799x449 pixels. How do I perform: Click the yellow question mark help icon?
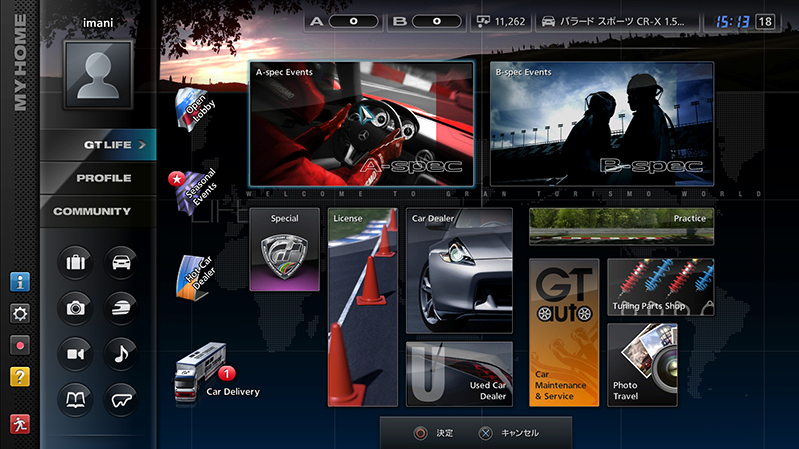tap(20, 377)
